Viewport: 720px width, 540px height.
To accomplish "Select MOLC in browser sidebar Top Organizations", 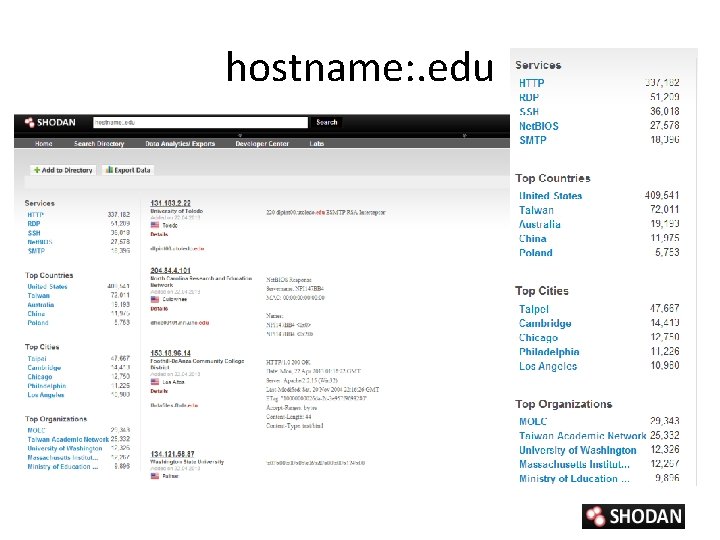I will [x=36, y=430].
